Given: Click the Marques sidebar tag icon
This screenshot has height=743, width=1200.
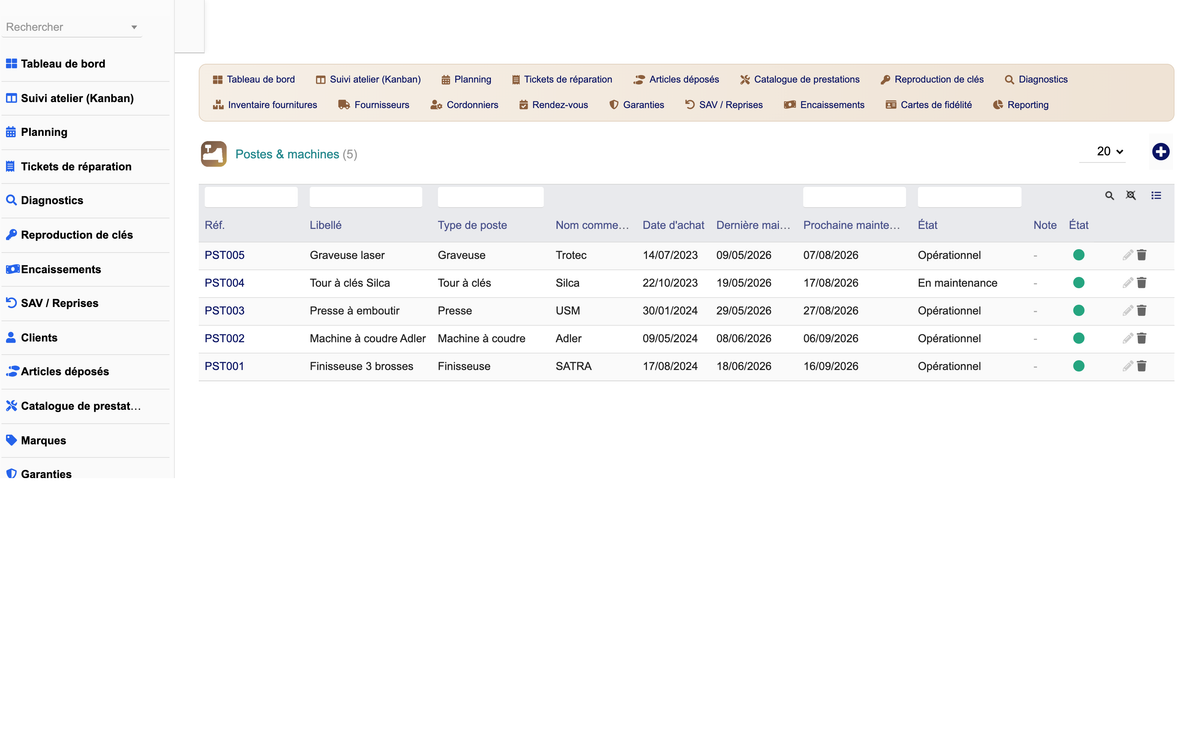Looking at the screenshot, I should [12, 440].
